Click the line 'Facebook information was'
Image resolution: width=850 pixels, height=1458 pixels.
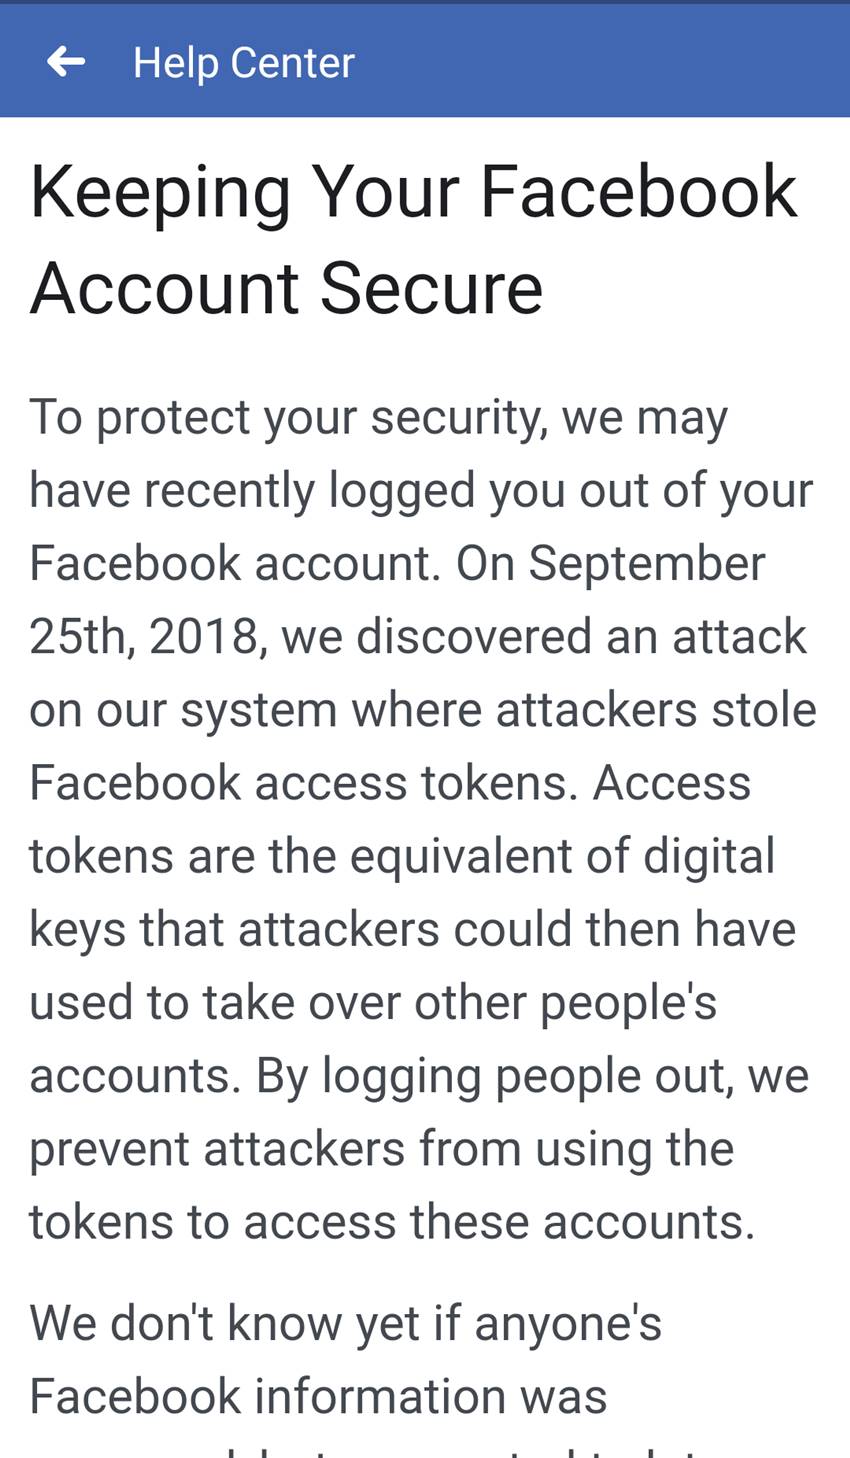[x=318, y=1396]
